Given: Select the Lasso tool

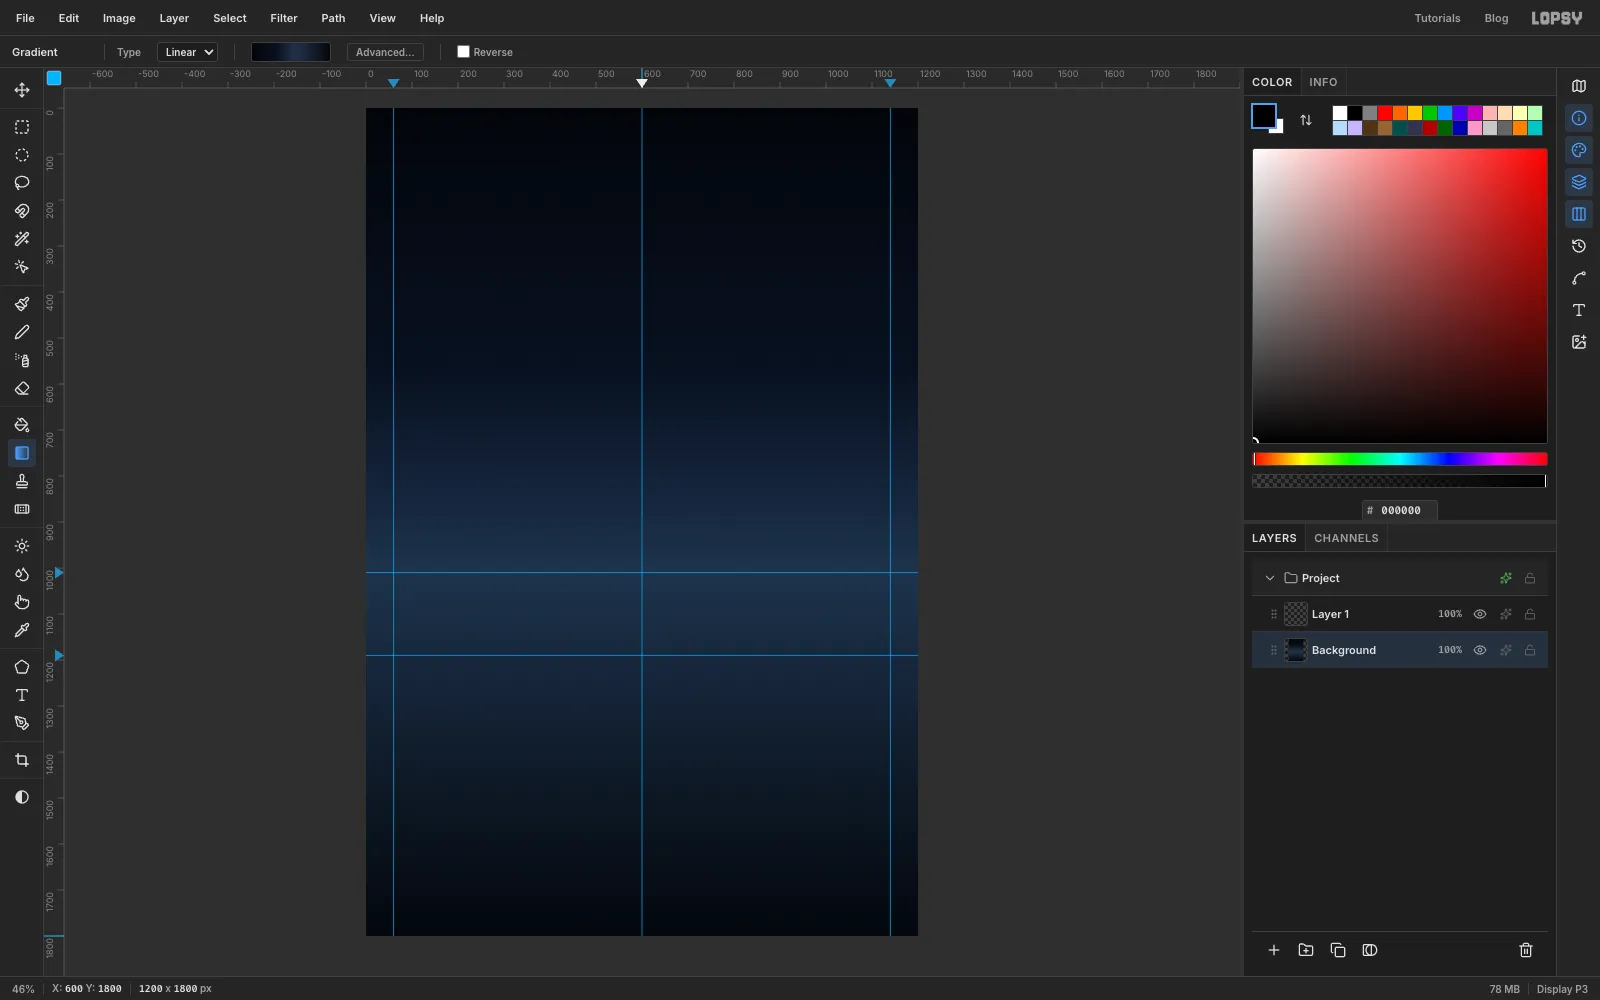Looking at the screenshot, I should click(22, 183).
